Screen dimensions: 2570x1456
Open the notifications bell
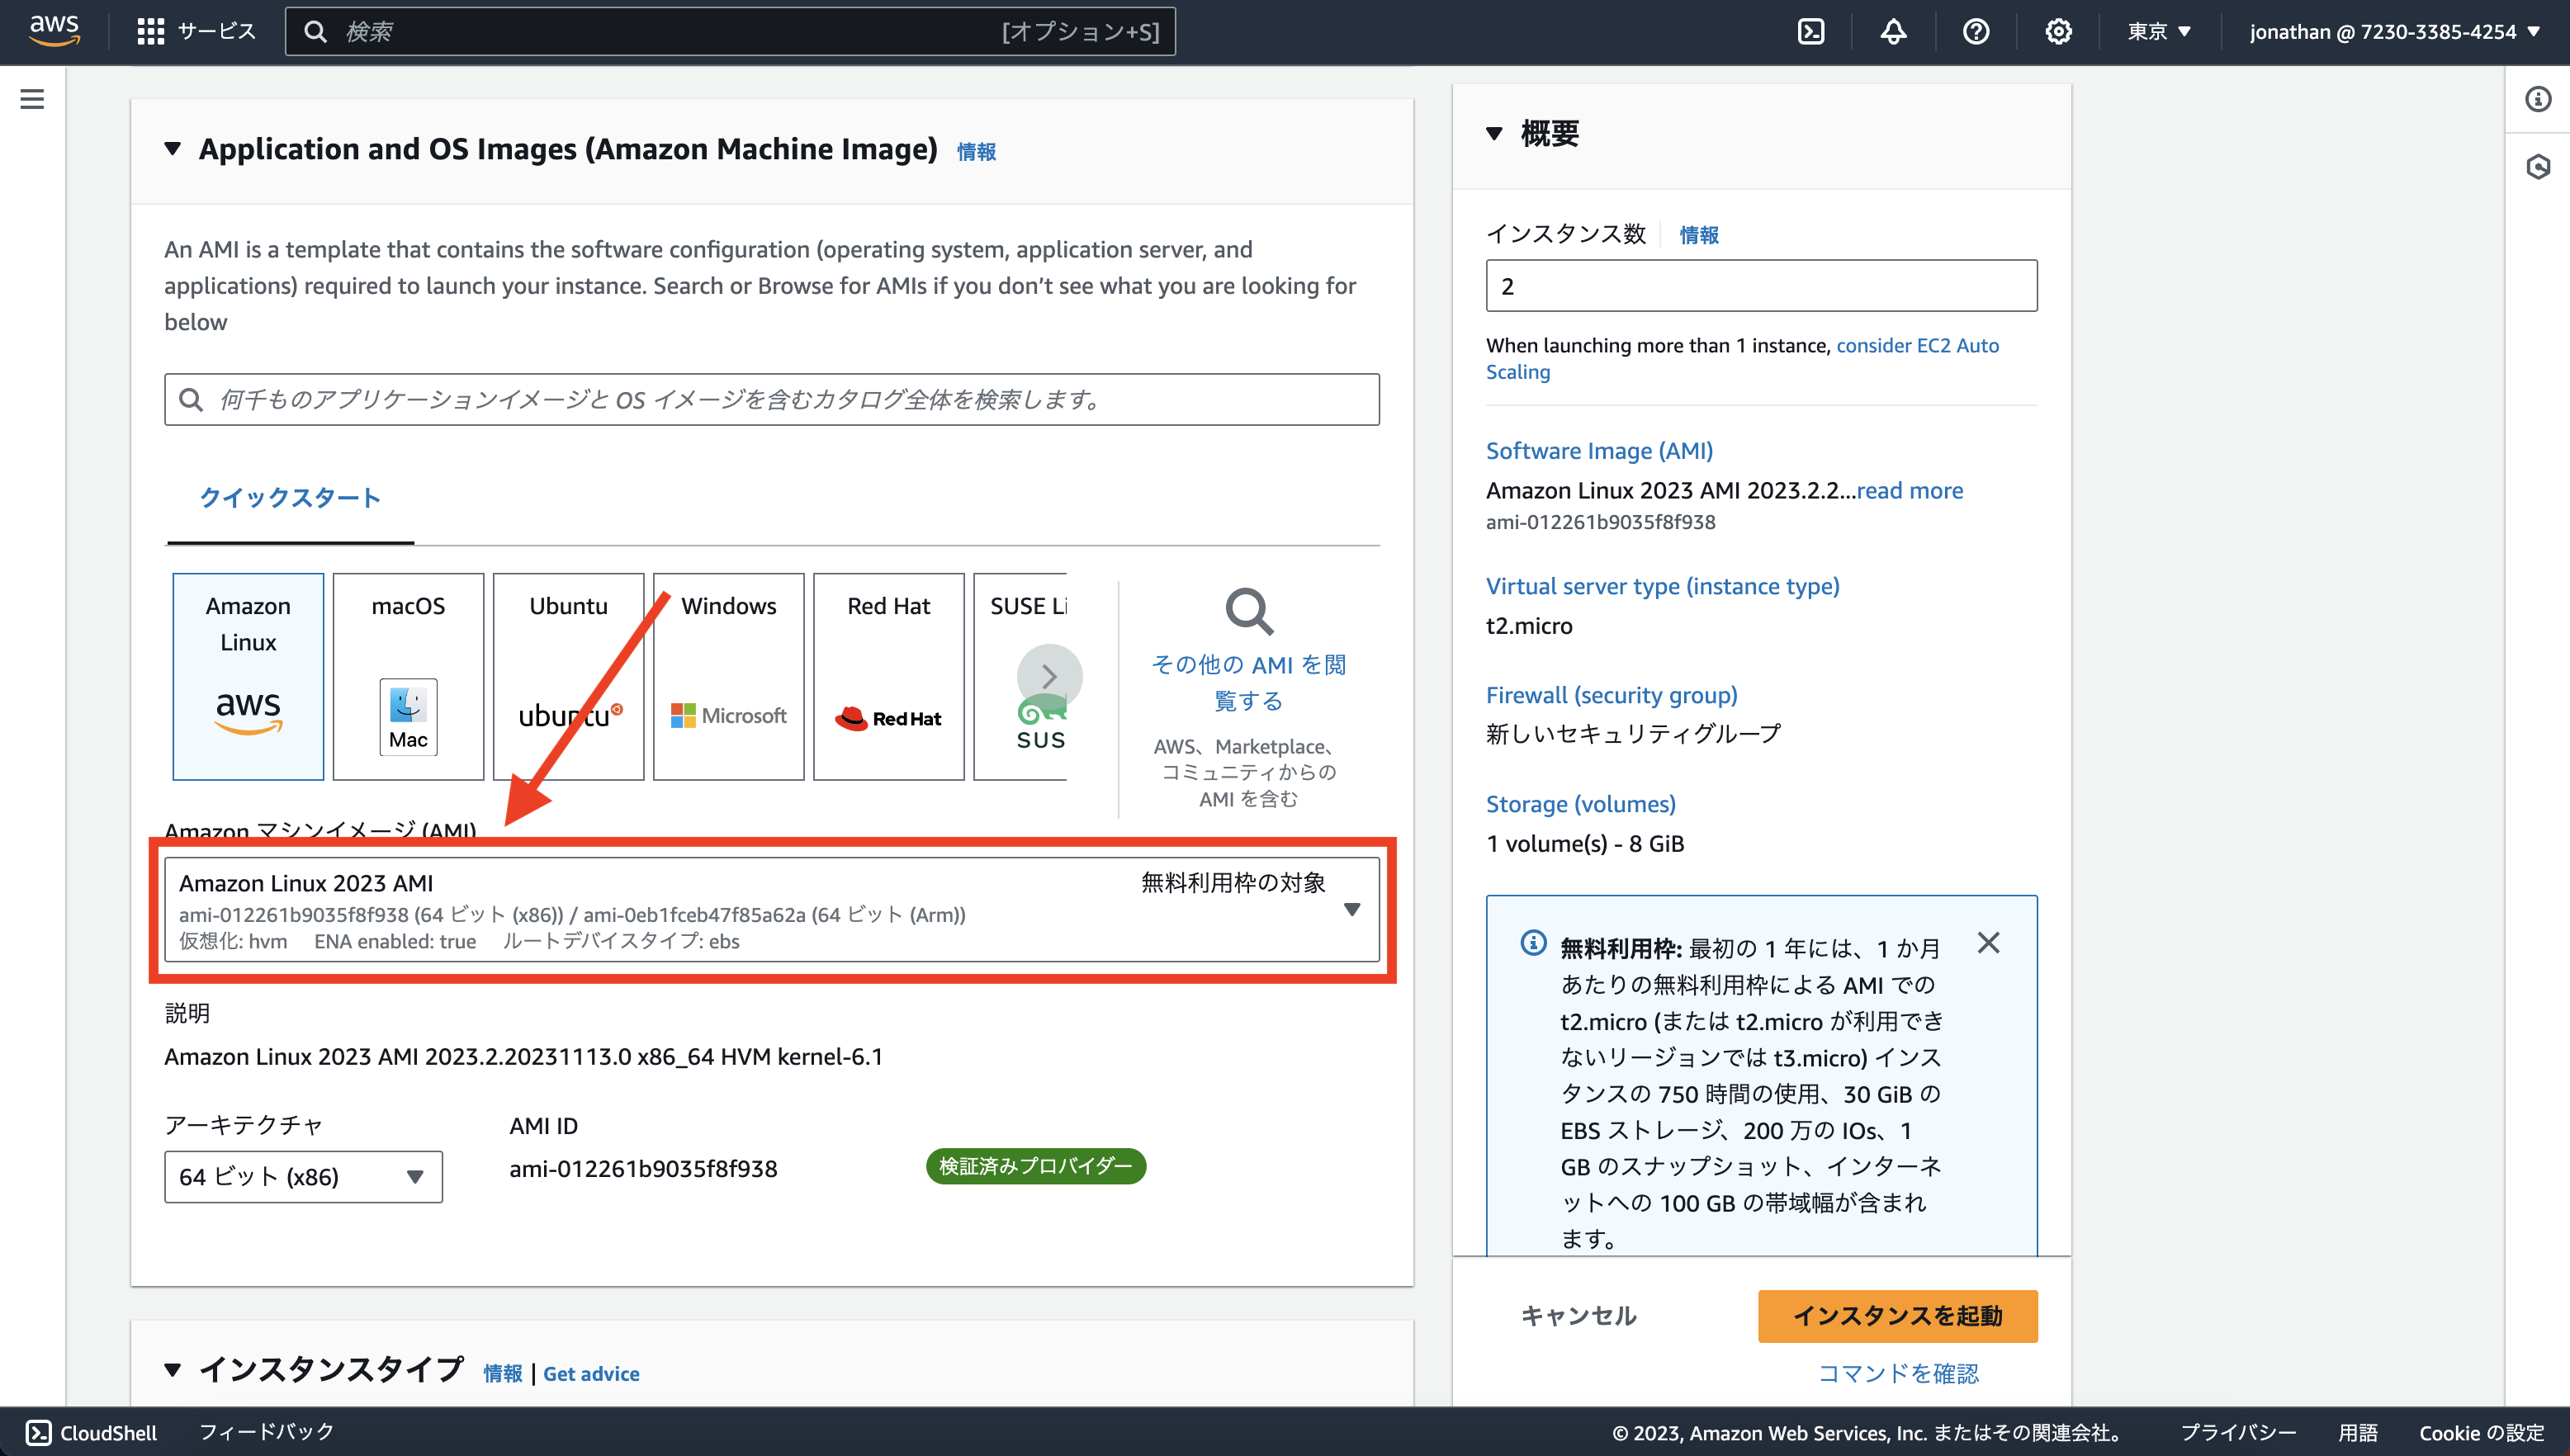tap(1894, 31)
